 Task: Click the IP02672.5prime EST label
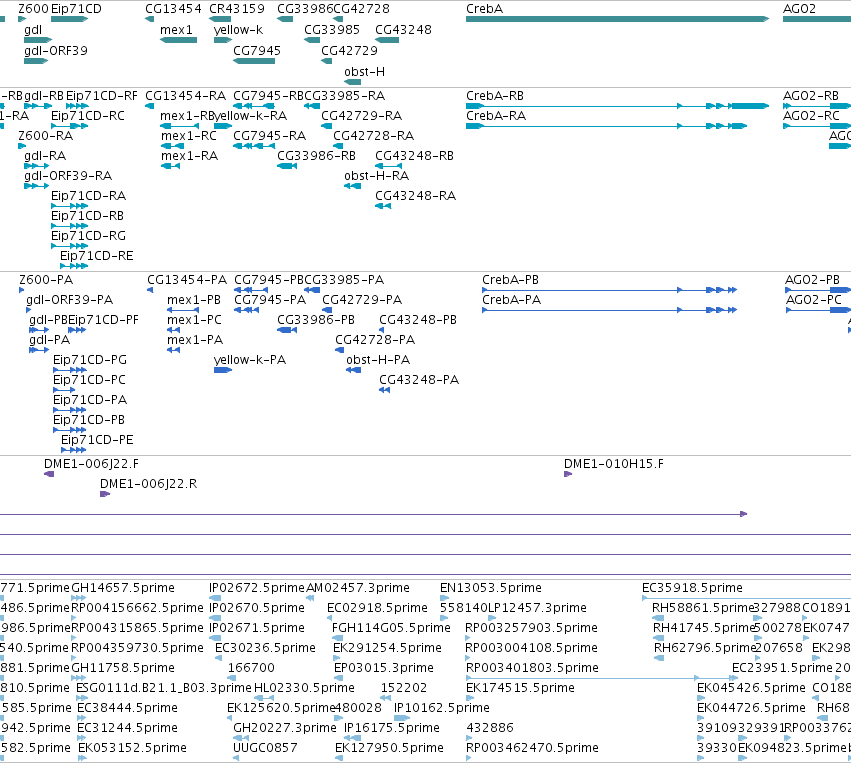(x=257, y=588)
